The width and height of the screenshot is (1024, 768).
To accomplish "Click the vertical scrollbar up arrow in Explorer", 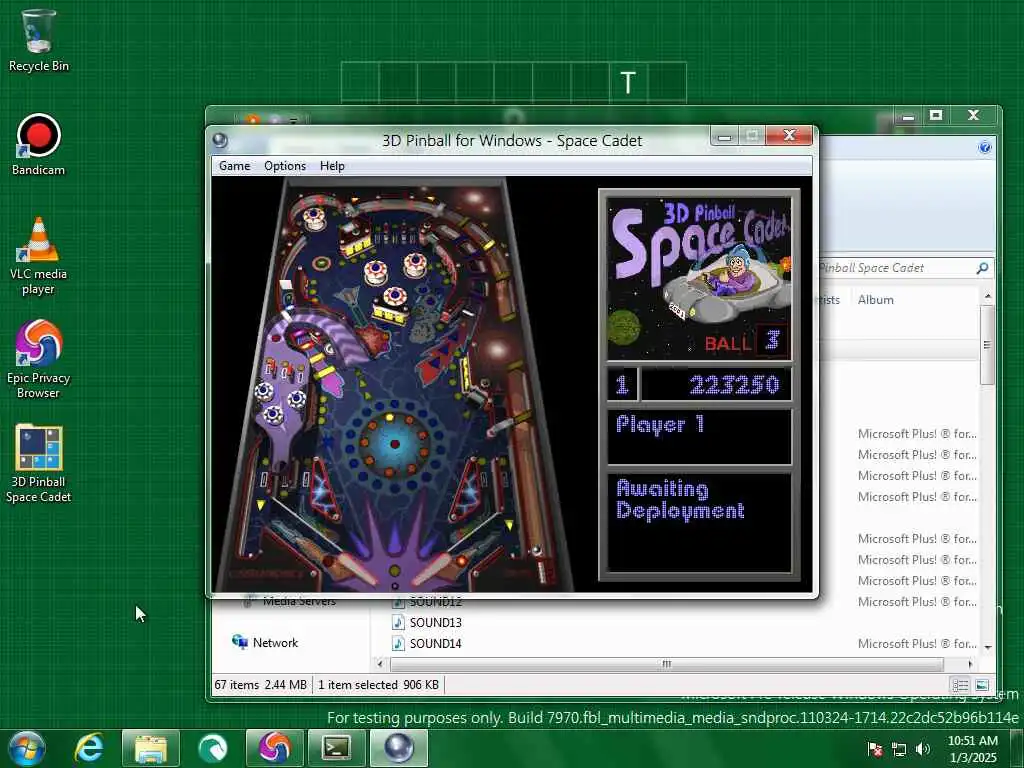I will coord(987,296).
